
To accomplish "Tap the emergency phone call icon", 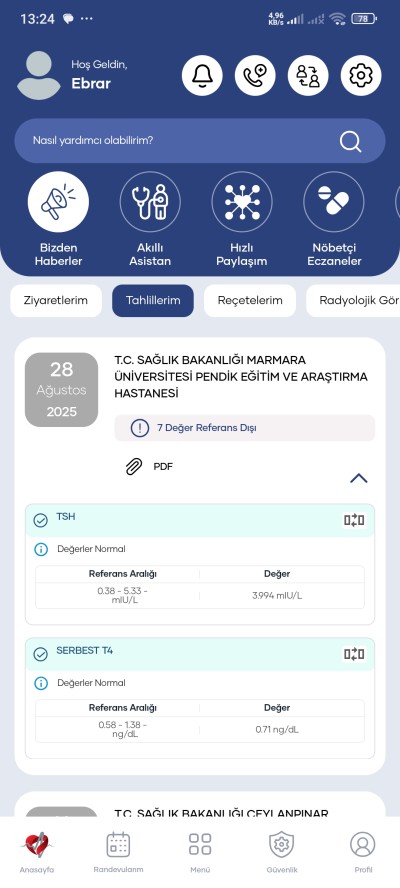I will [x=255, y=75].
